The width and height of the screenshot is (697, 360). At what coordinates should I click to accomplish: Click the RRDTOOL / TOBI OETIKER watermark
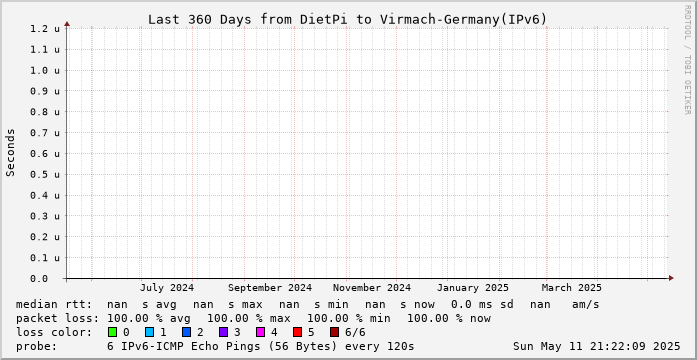click(687, 60)
